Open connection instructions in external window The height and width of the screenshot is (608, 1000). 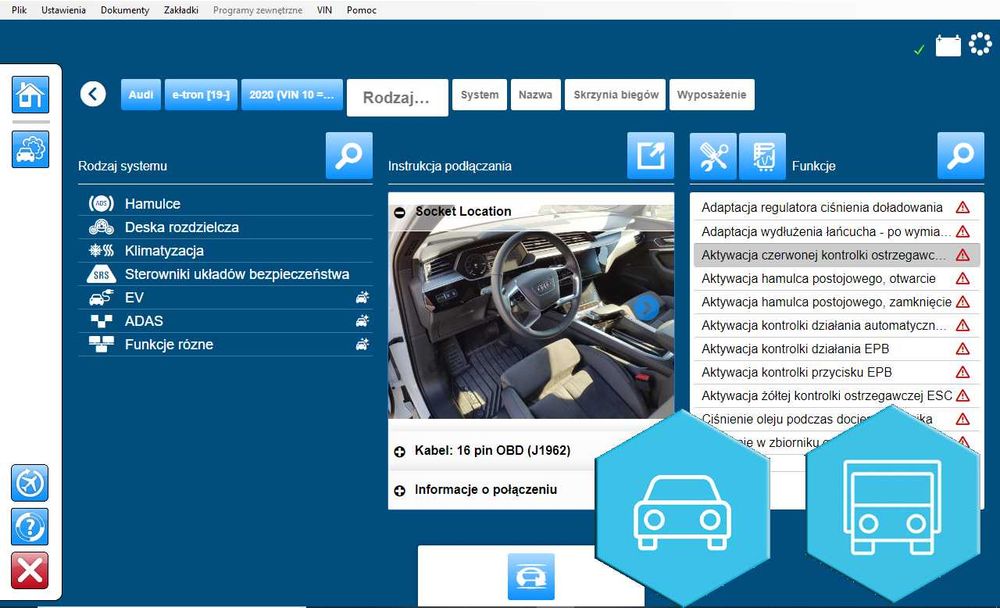651,156
